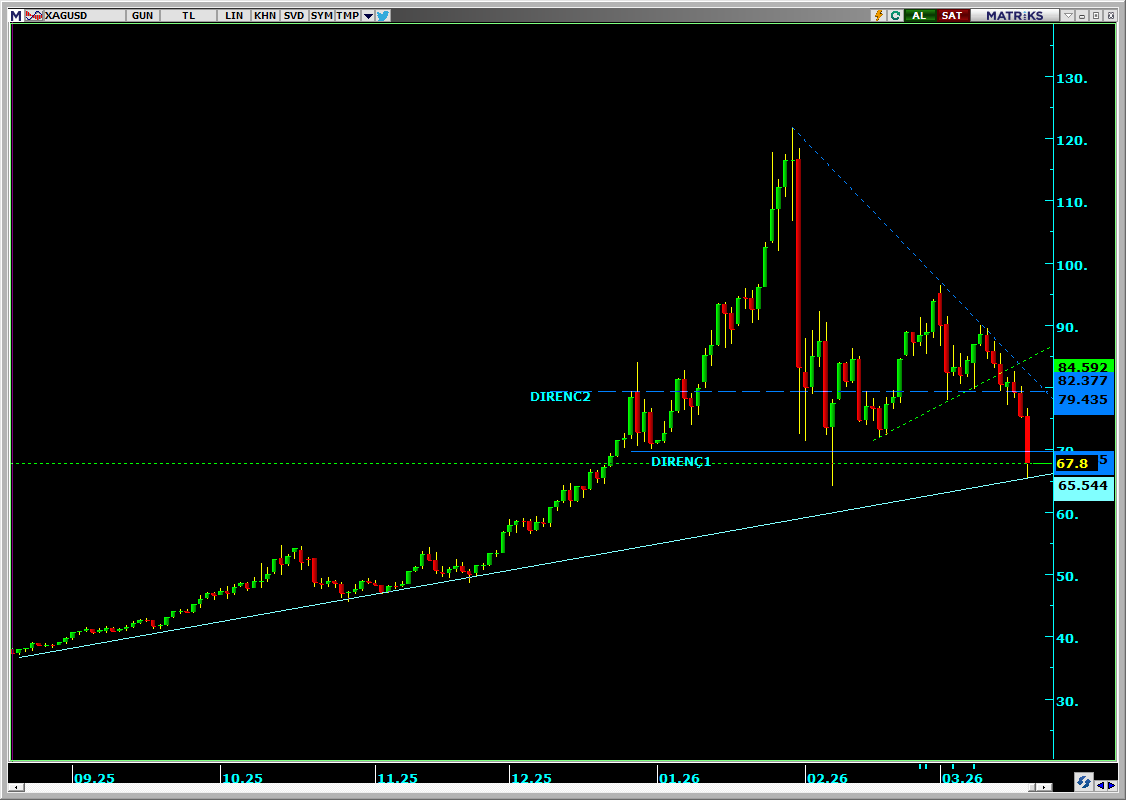Click the 50. price axis label

click(1067, 577)
